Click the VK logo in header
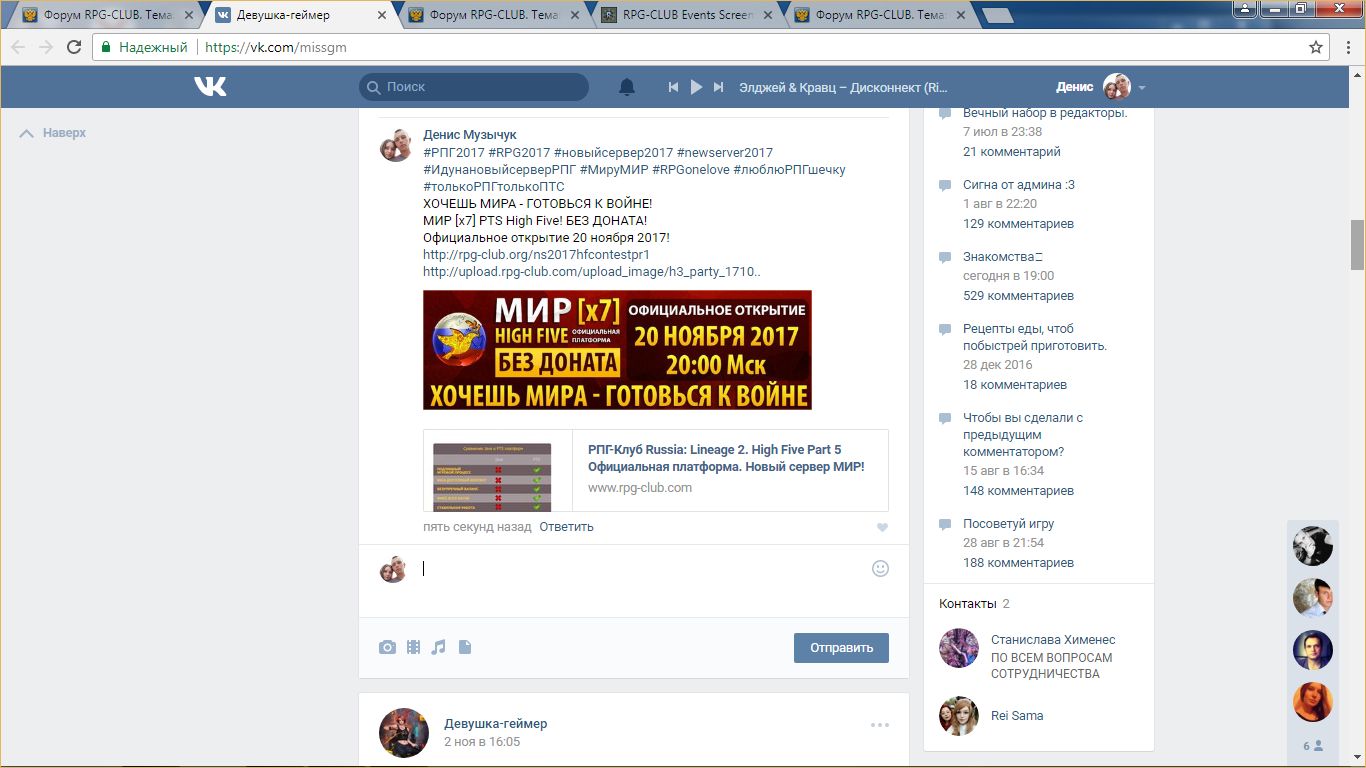 (x=210, y=87)
